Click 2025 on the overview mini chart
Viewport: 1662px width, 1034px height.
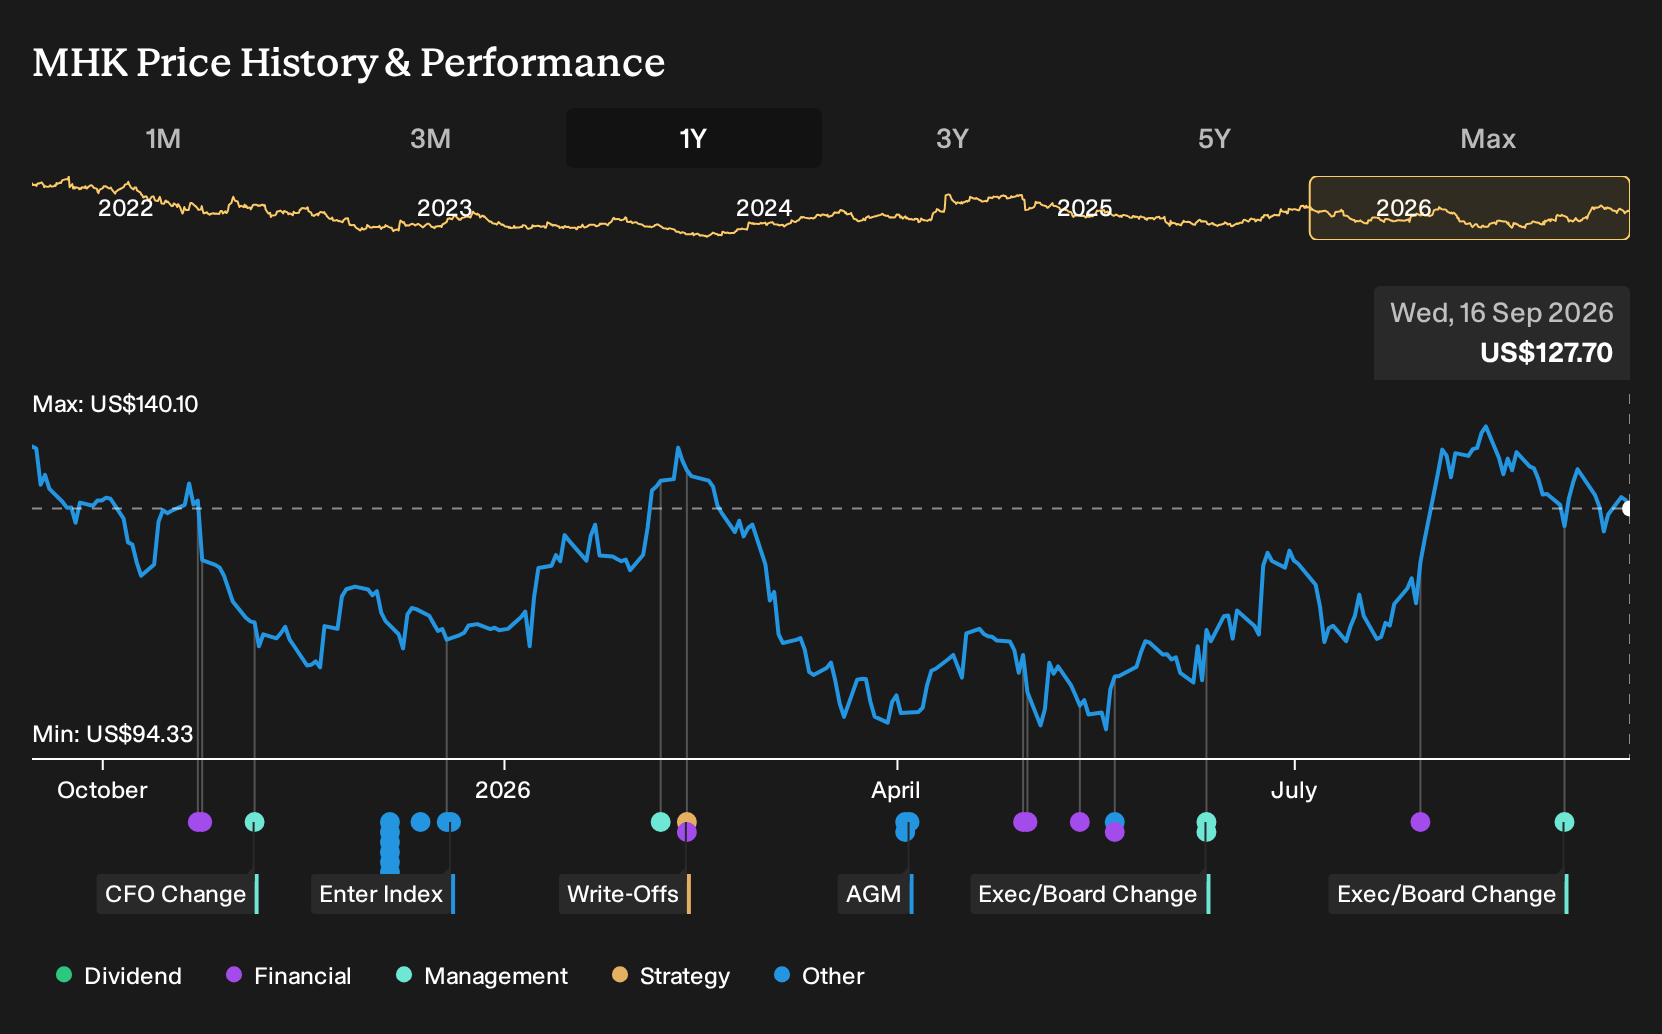[1085, 208]
